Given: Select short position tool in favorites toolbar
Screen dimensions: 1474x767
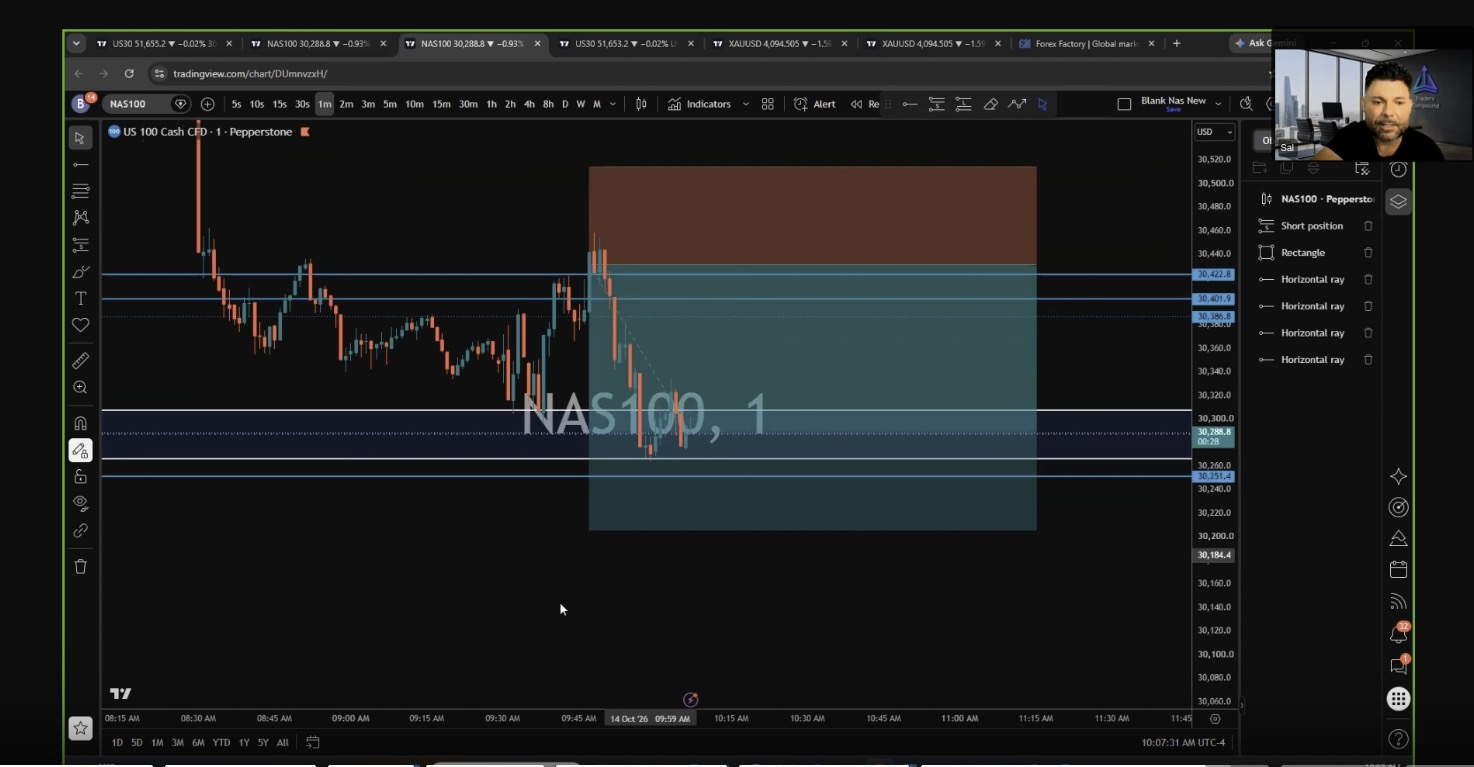Looking at the screenshot, I should tap(936, 104).
